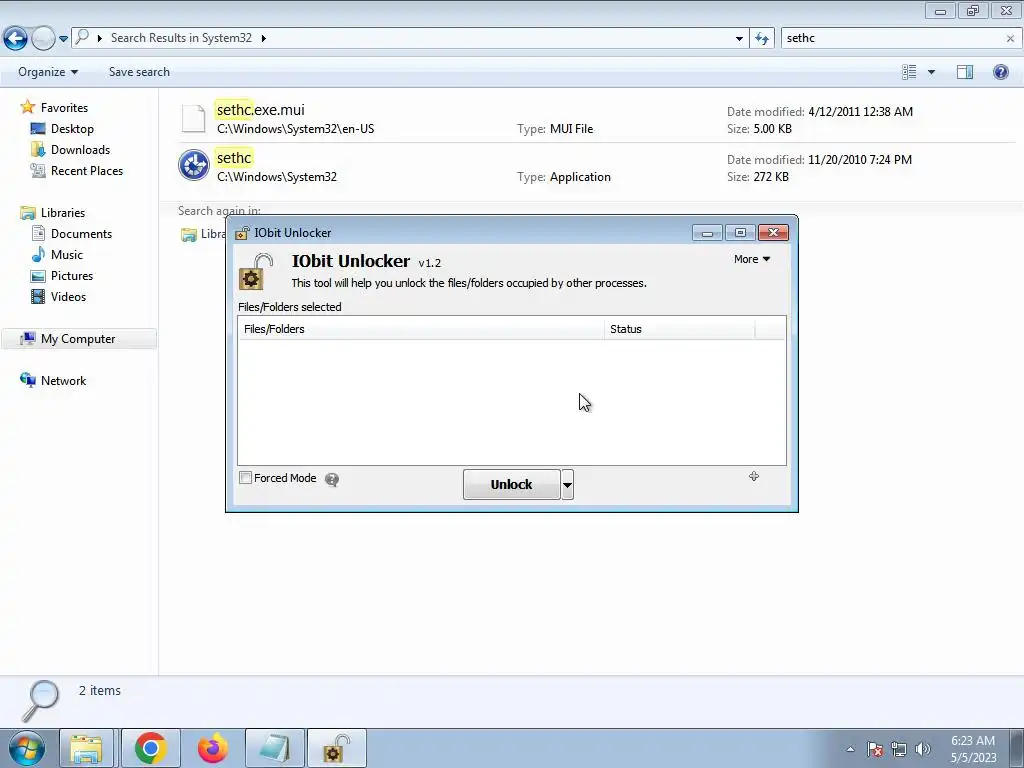The width and height of the screenshot is (1024, 768).
Task: Maximize the IObit Unlocker window
Action: tap(740, 232)
